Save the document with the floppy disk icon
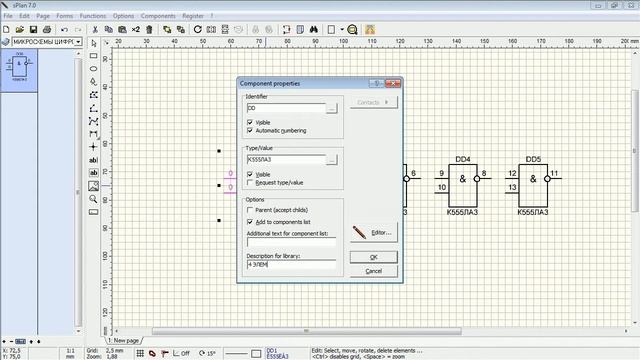The image size is (640, 360). click(33, 29)
